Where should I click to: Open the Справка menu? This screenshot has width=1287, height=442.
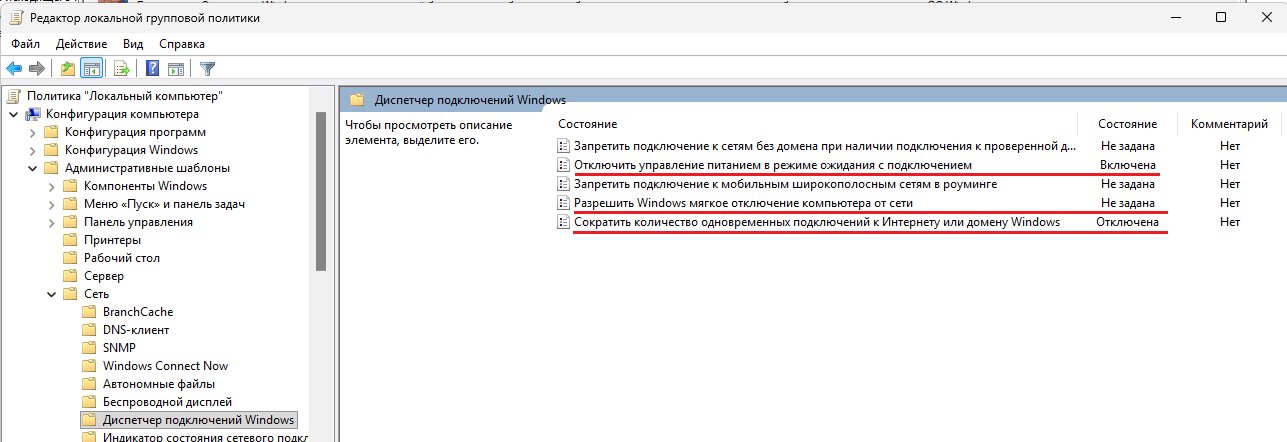182,44
